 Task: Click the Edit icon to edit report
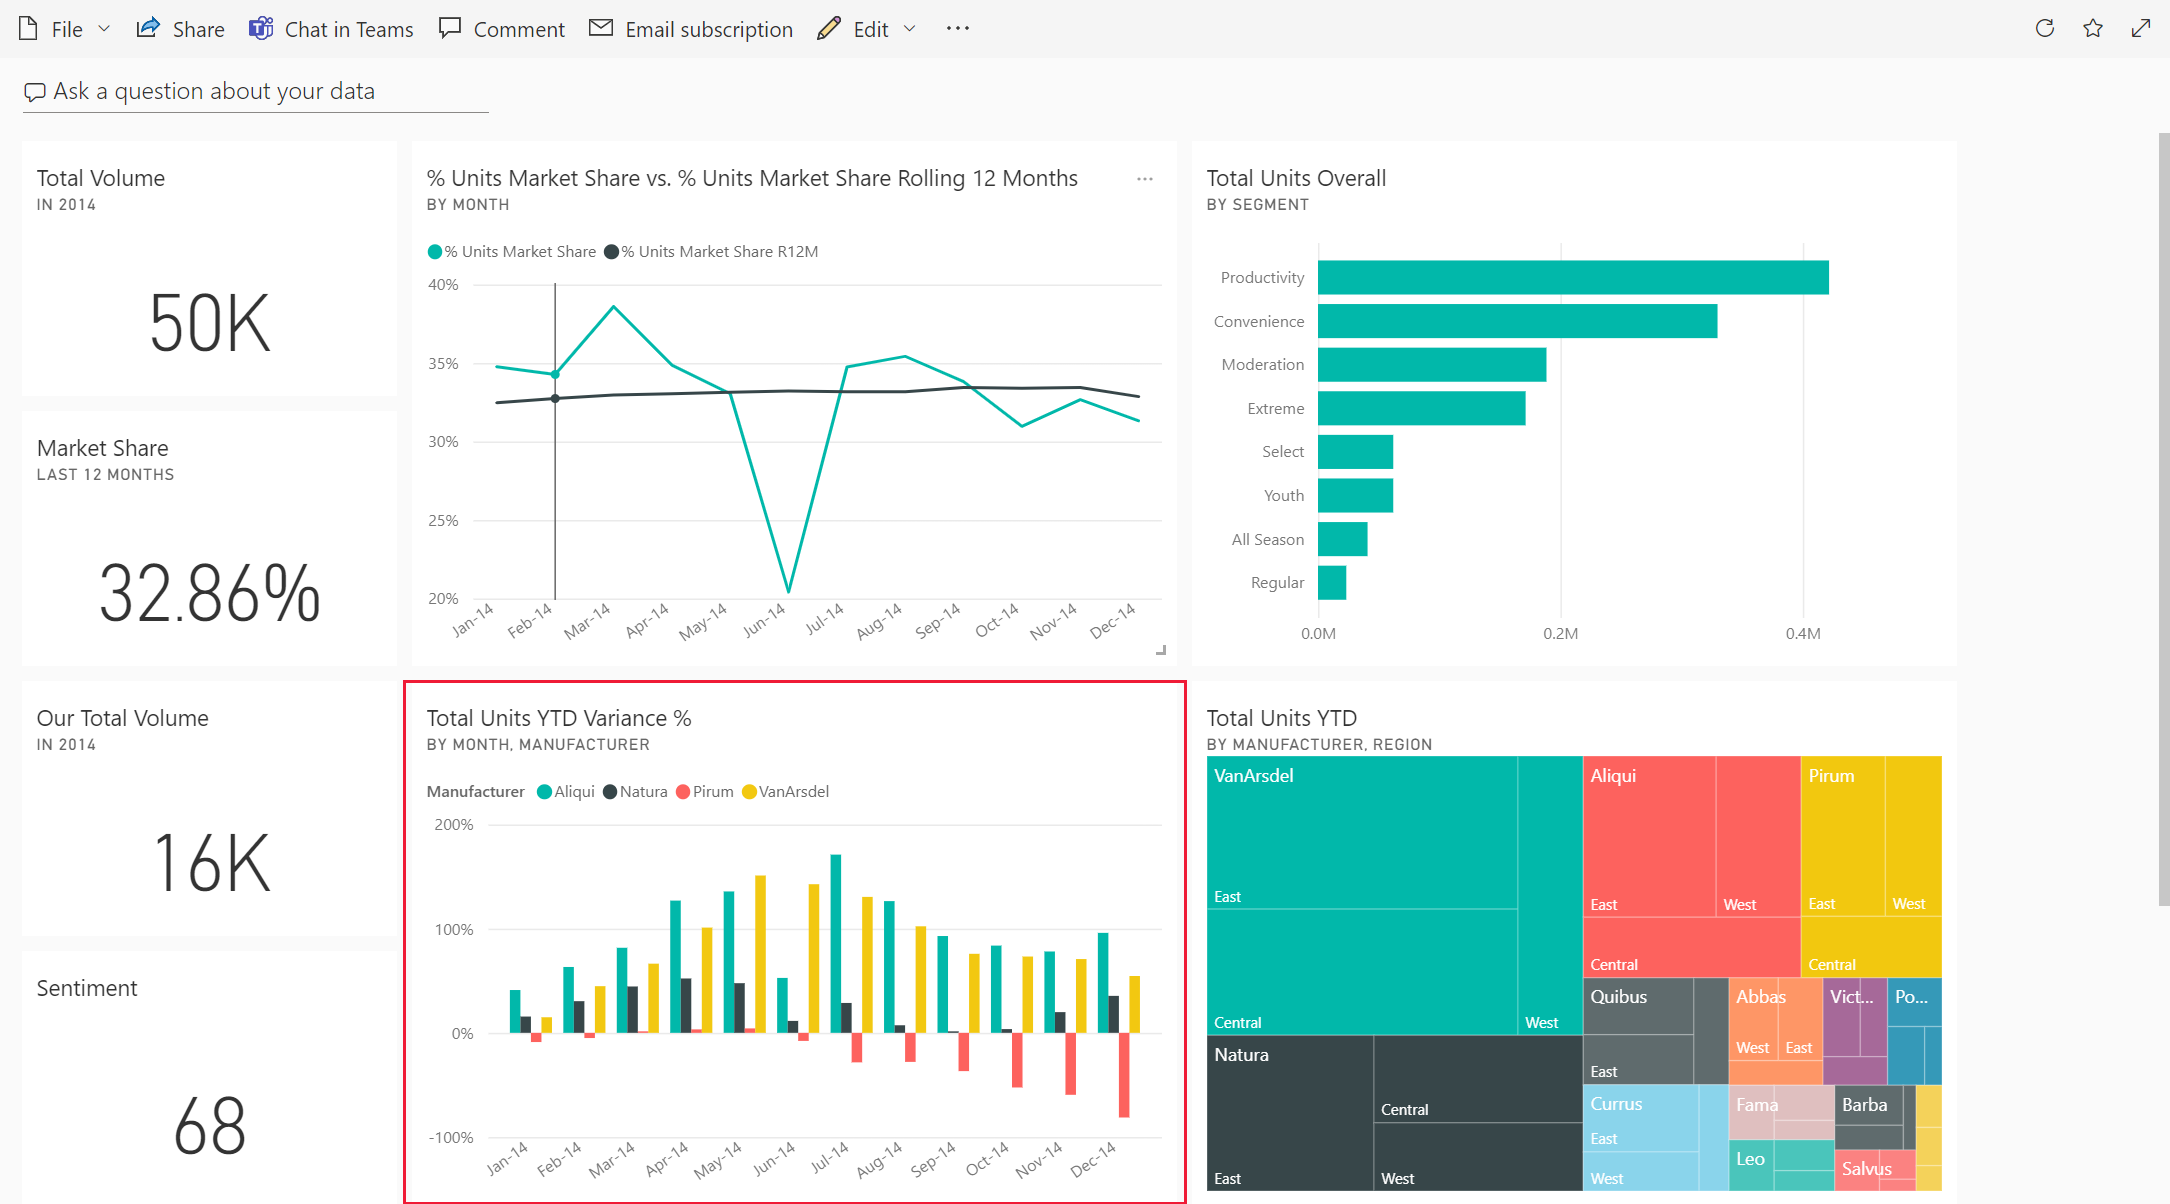829,27
